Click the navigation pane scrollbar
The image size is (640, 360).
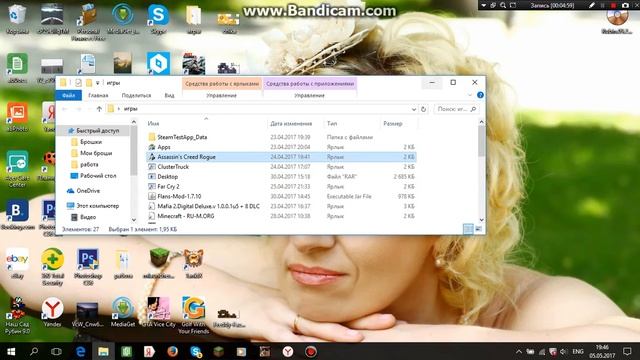tap(134, 149)
